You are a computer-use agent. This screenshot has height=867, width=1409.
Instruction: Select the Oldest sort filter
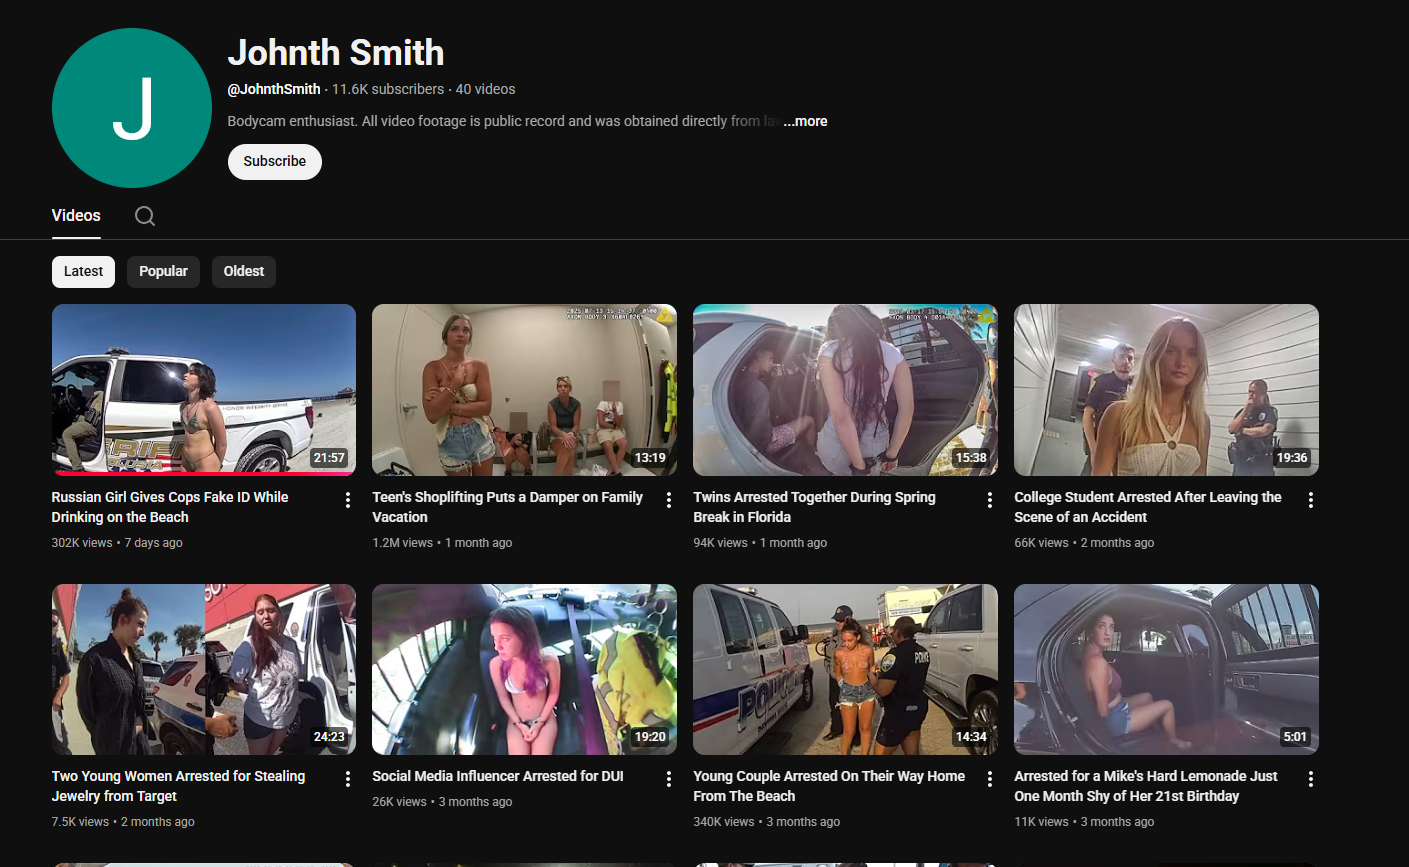click(x=244, y=272)
